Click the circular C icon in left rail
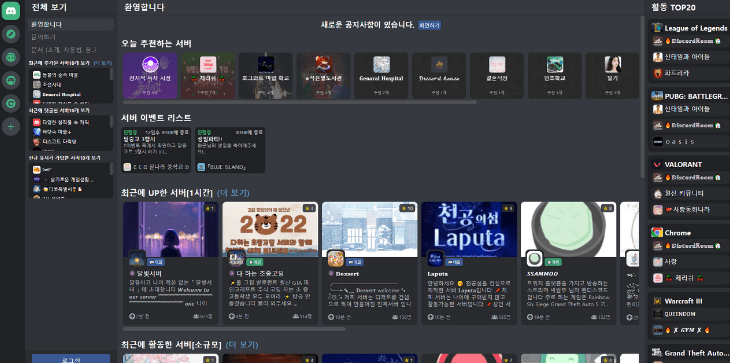The height and width of the screenshot is (363, 730). point(11,103)
